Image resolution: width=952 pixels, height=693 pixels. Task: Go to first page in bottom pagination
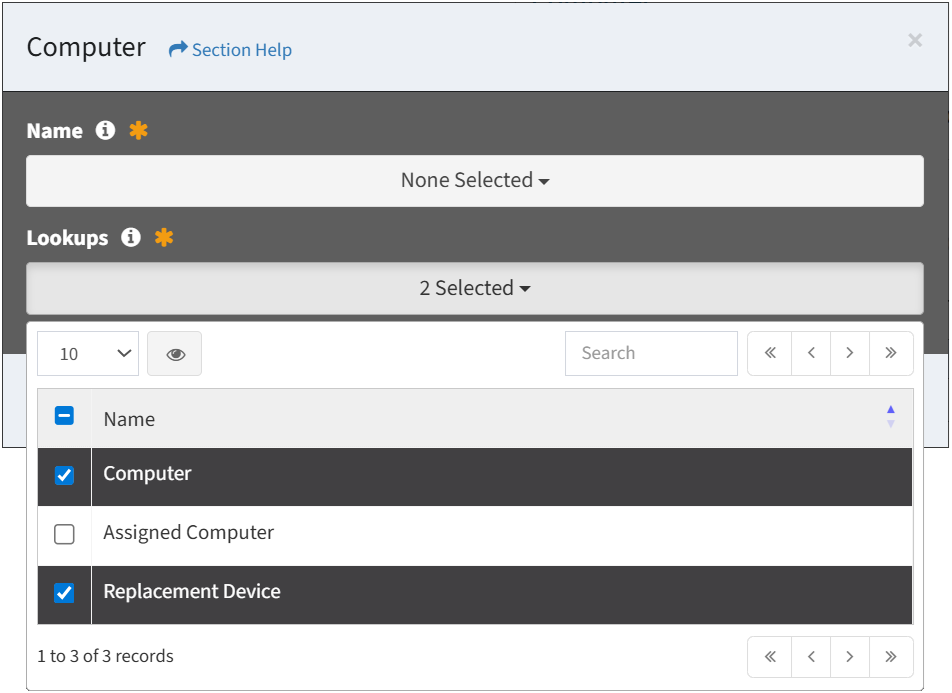(x=770, y=657)
